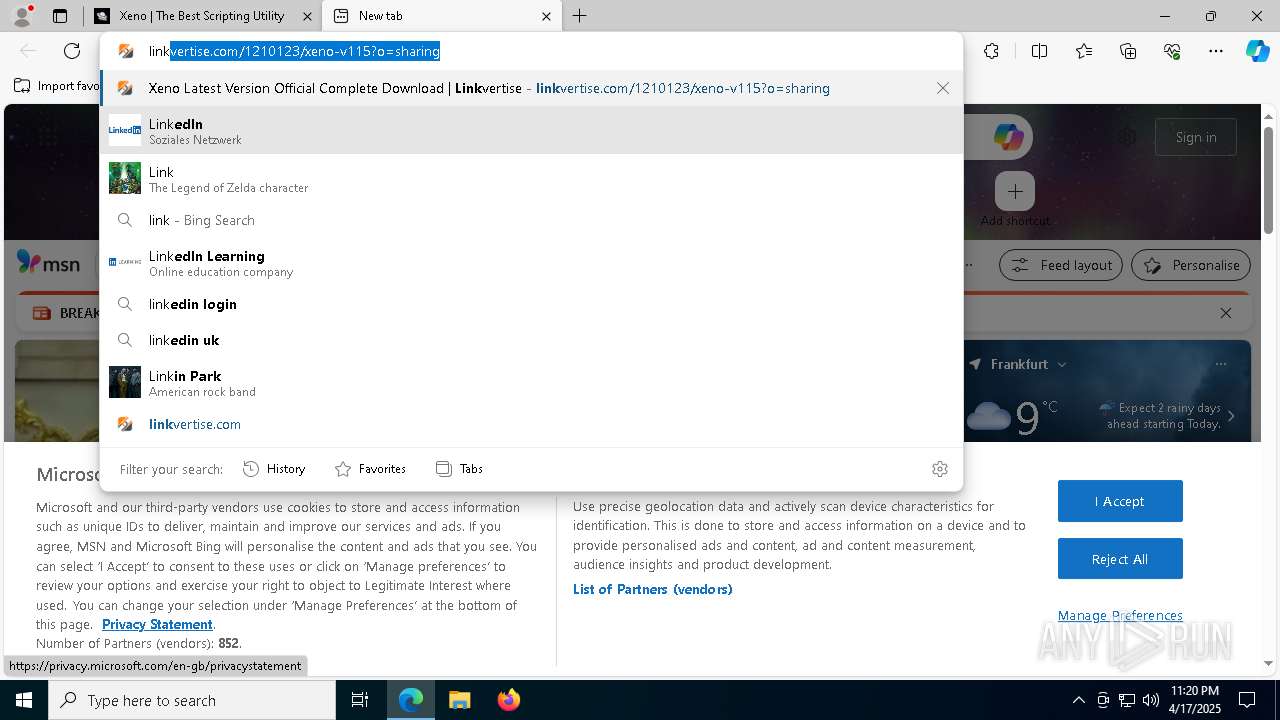
Task: Open List of Partners (vendors) link
Action: pyautogui.click(x=653, y=589)
